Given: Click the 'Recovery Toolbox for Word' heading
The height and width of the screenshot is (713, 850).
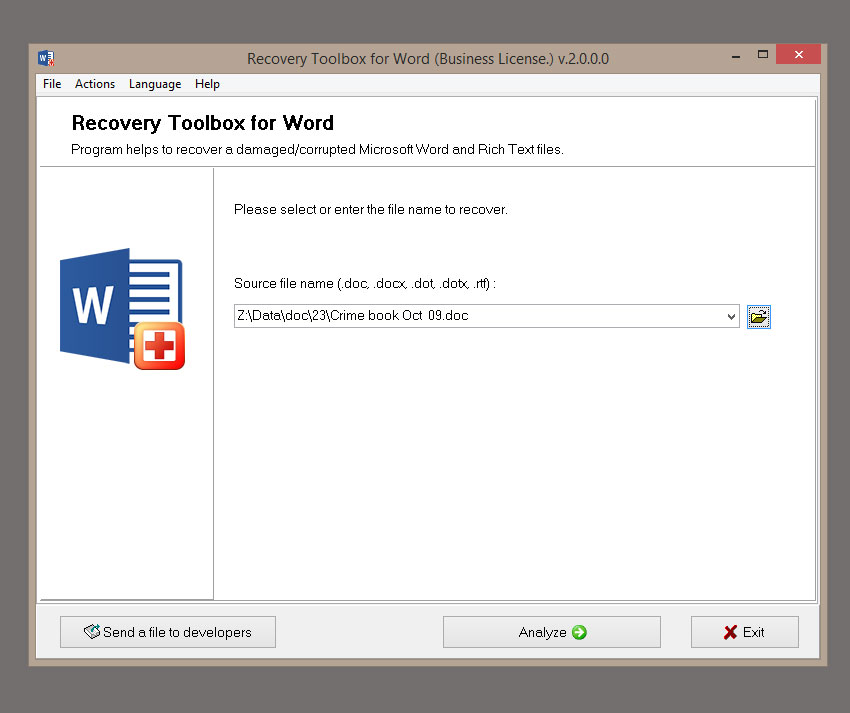Looking at the screenshot, I should 203,123.
